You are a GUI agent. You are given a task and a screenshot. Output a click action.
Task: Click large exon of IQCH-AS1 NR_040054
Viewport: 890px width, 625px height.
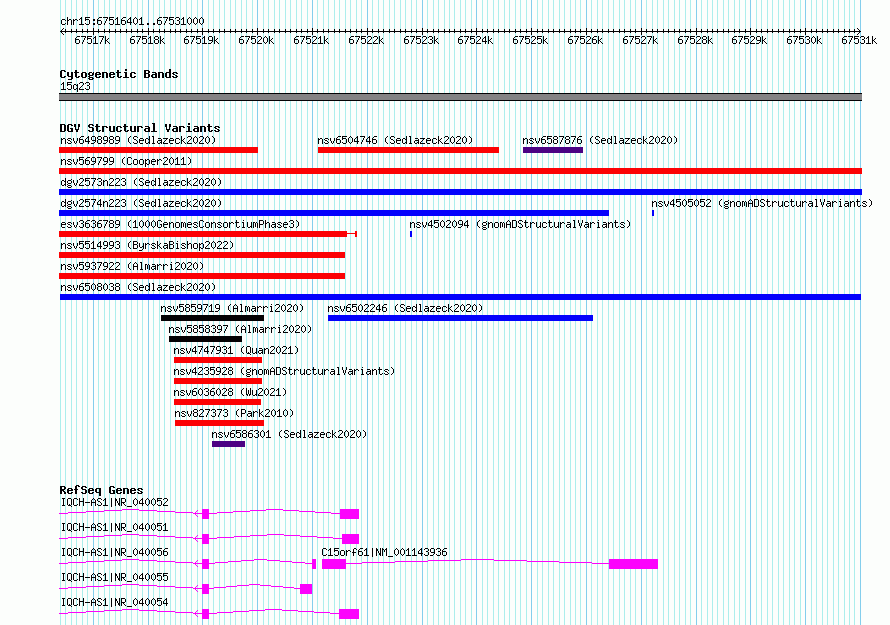coord(349,614)
